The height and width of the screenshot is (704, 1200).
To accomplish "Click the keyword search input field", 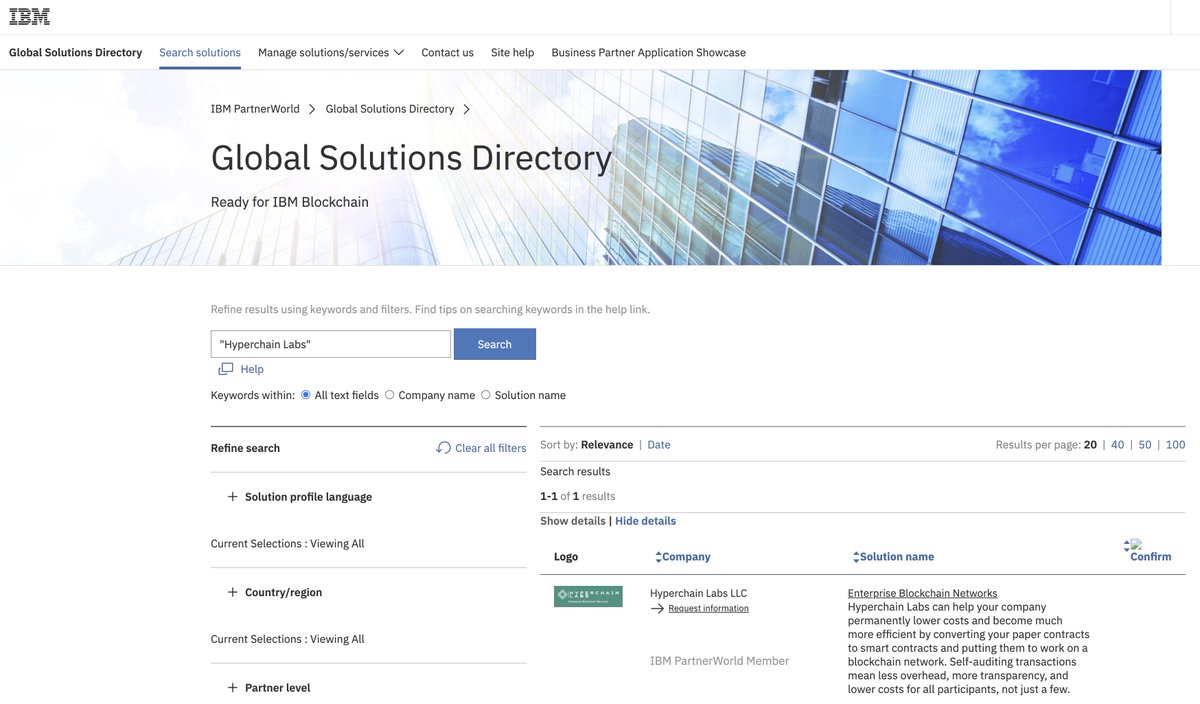I will point(331,344).
